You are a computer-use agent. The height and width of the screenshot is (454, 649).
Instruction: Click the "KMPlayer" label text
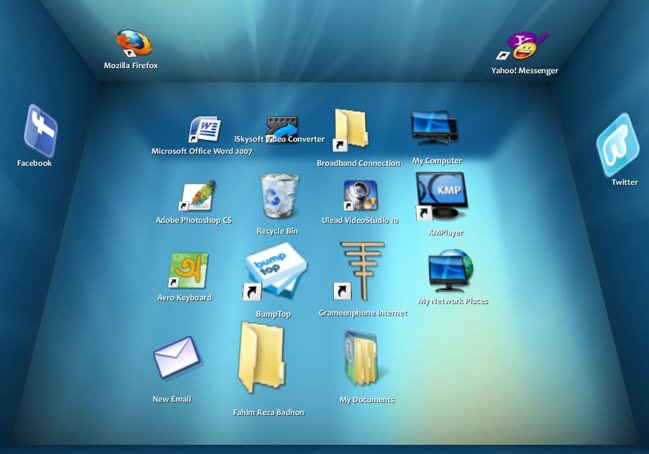click(446, 233)
